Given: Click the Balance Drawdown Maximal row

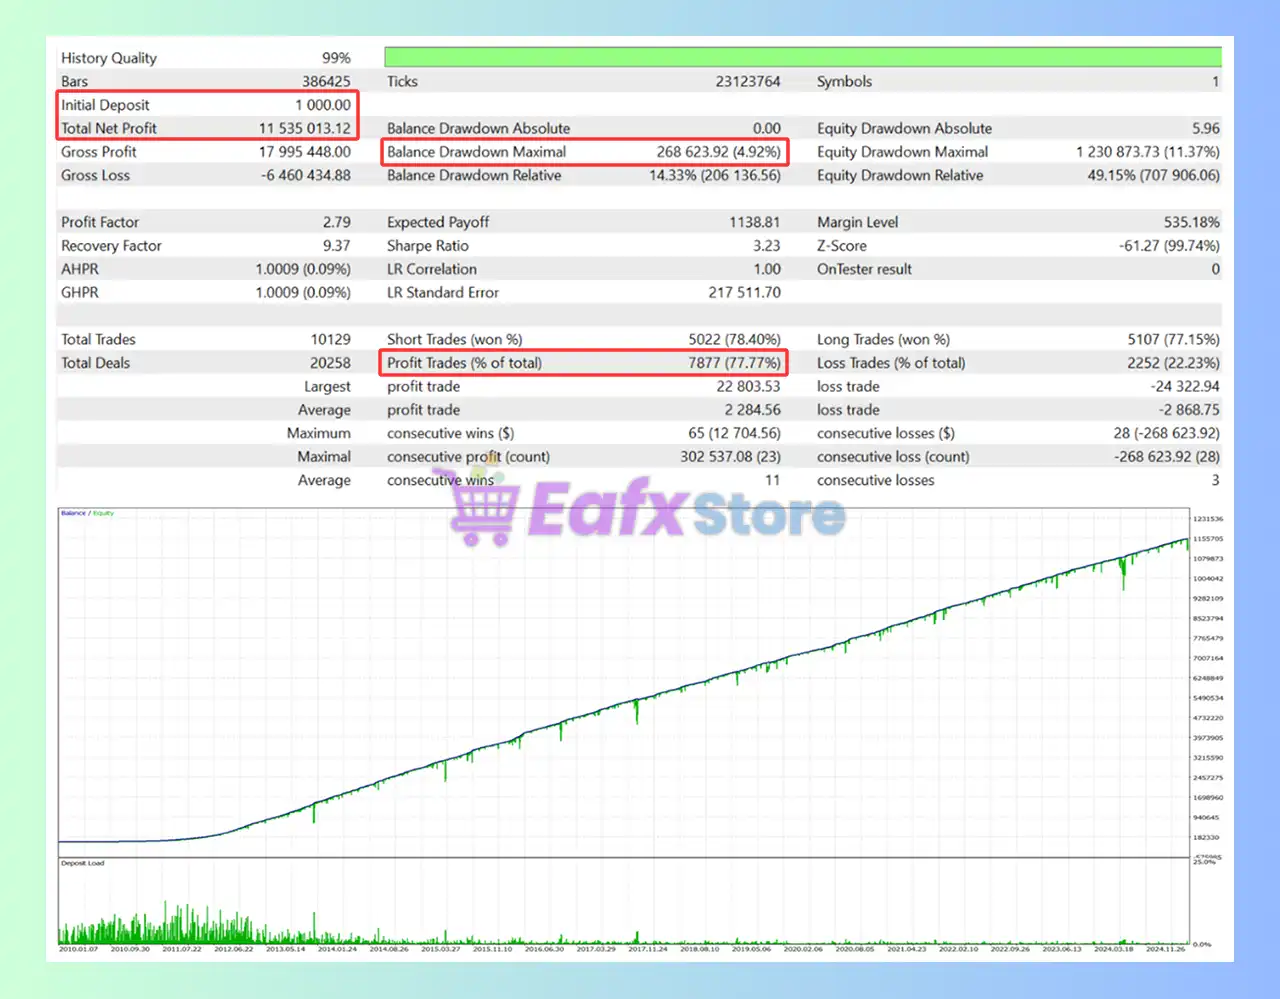Looking at the screenshot, I should click(x=583, y=152).
